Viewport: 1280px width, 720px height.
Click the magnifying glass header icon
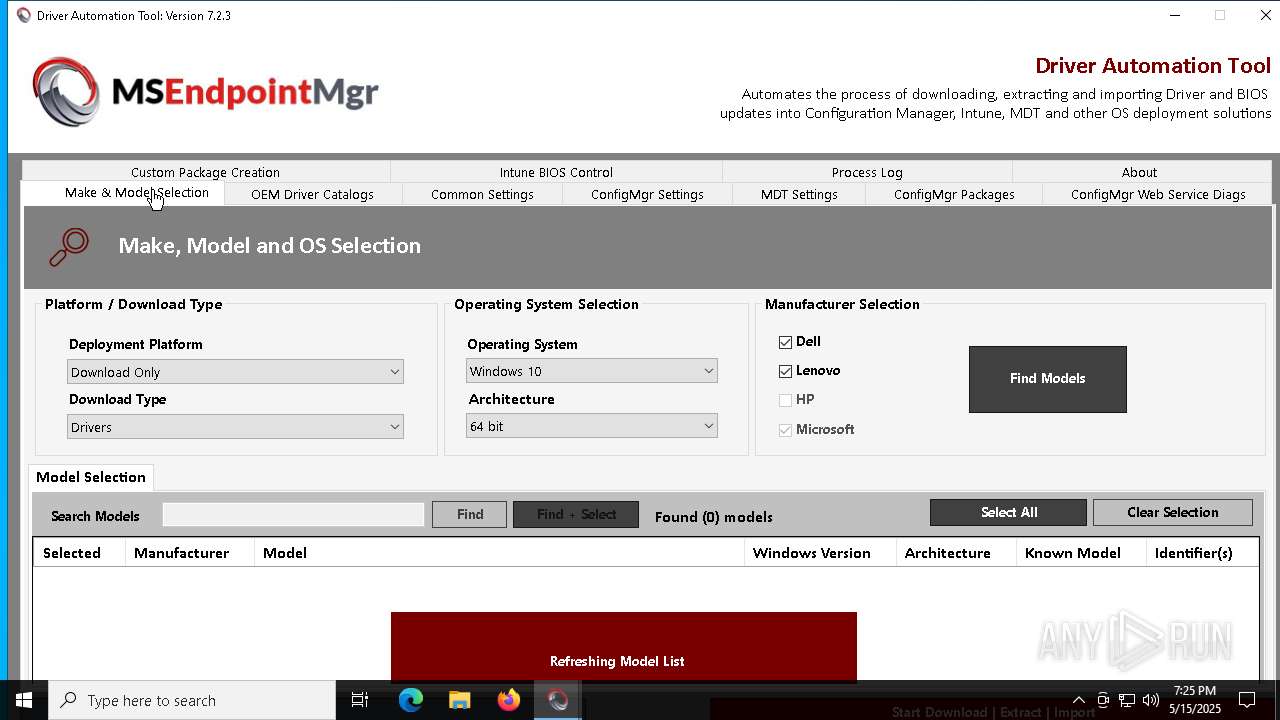[x=69, y=247]
